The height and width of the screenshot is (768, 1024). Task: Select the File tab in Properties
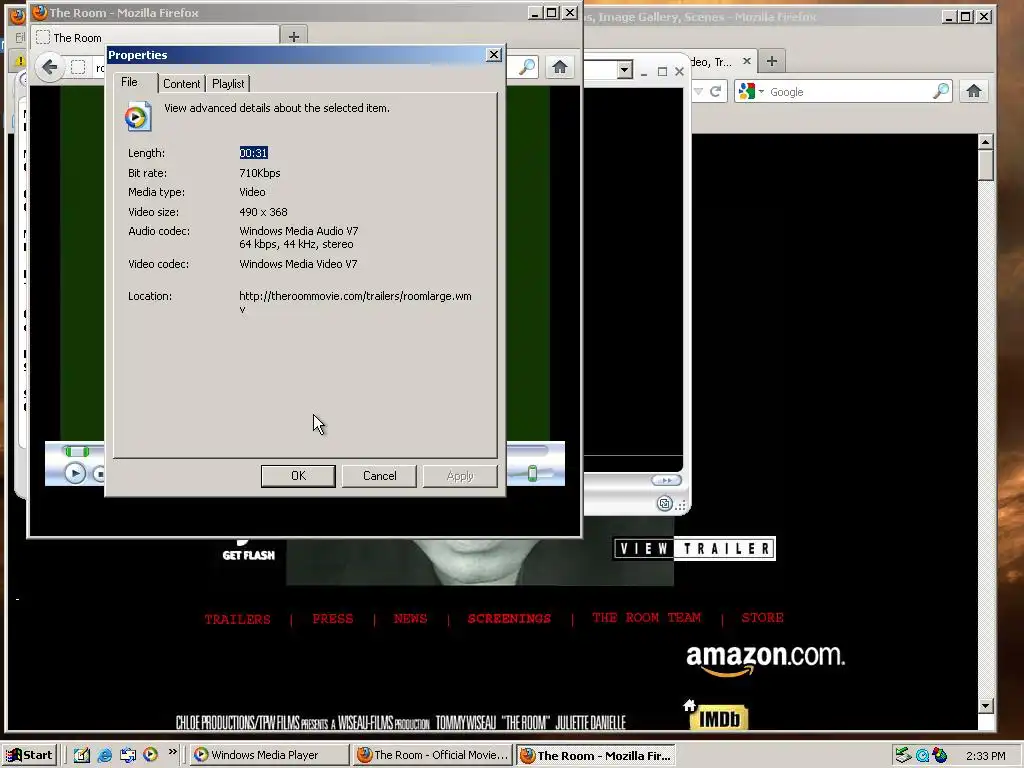[129, 82]
